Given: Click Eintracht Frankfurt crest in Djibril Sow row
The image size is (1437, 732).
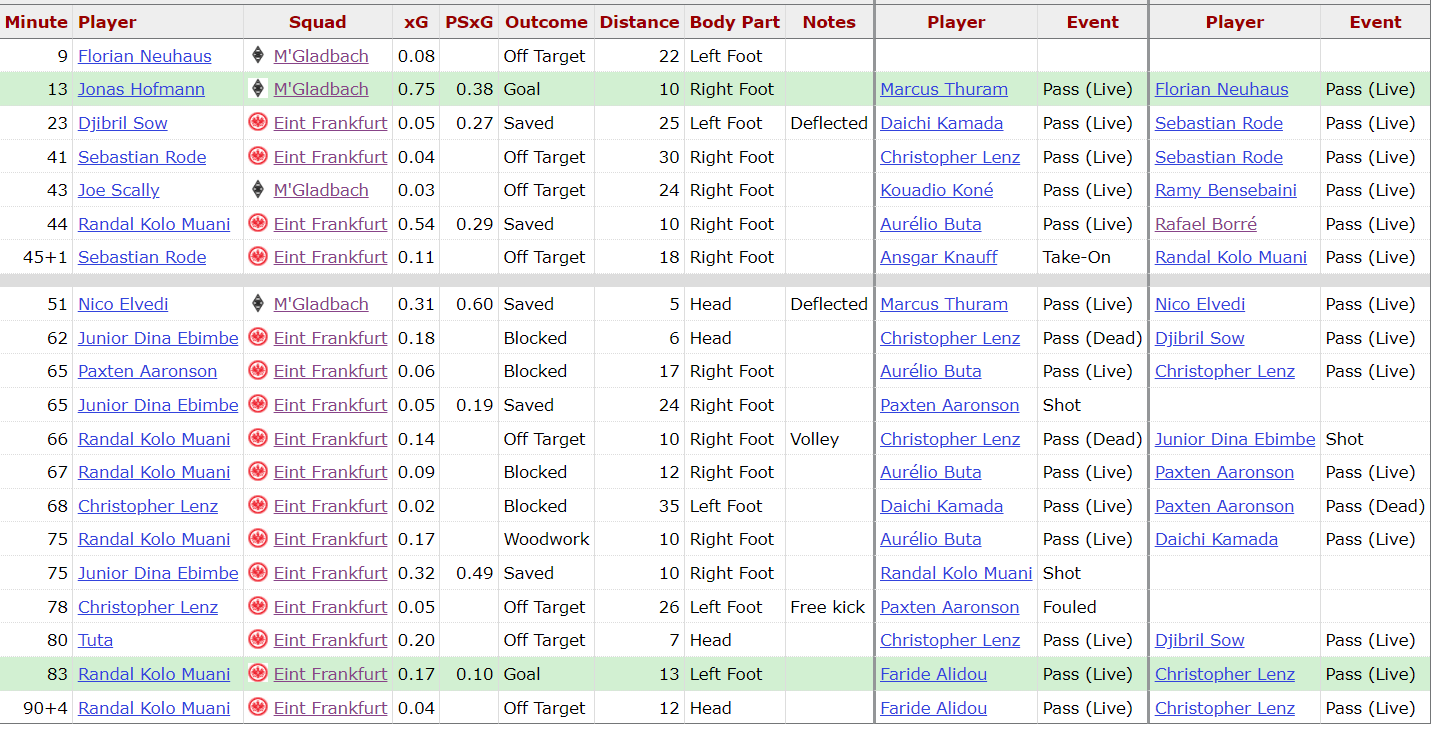Looking at the screenshot, I should [257, 123].
